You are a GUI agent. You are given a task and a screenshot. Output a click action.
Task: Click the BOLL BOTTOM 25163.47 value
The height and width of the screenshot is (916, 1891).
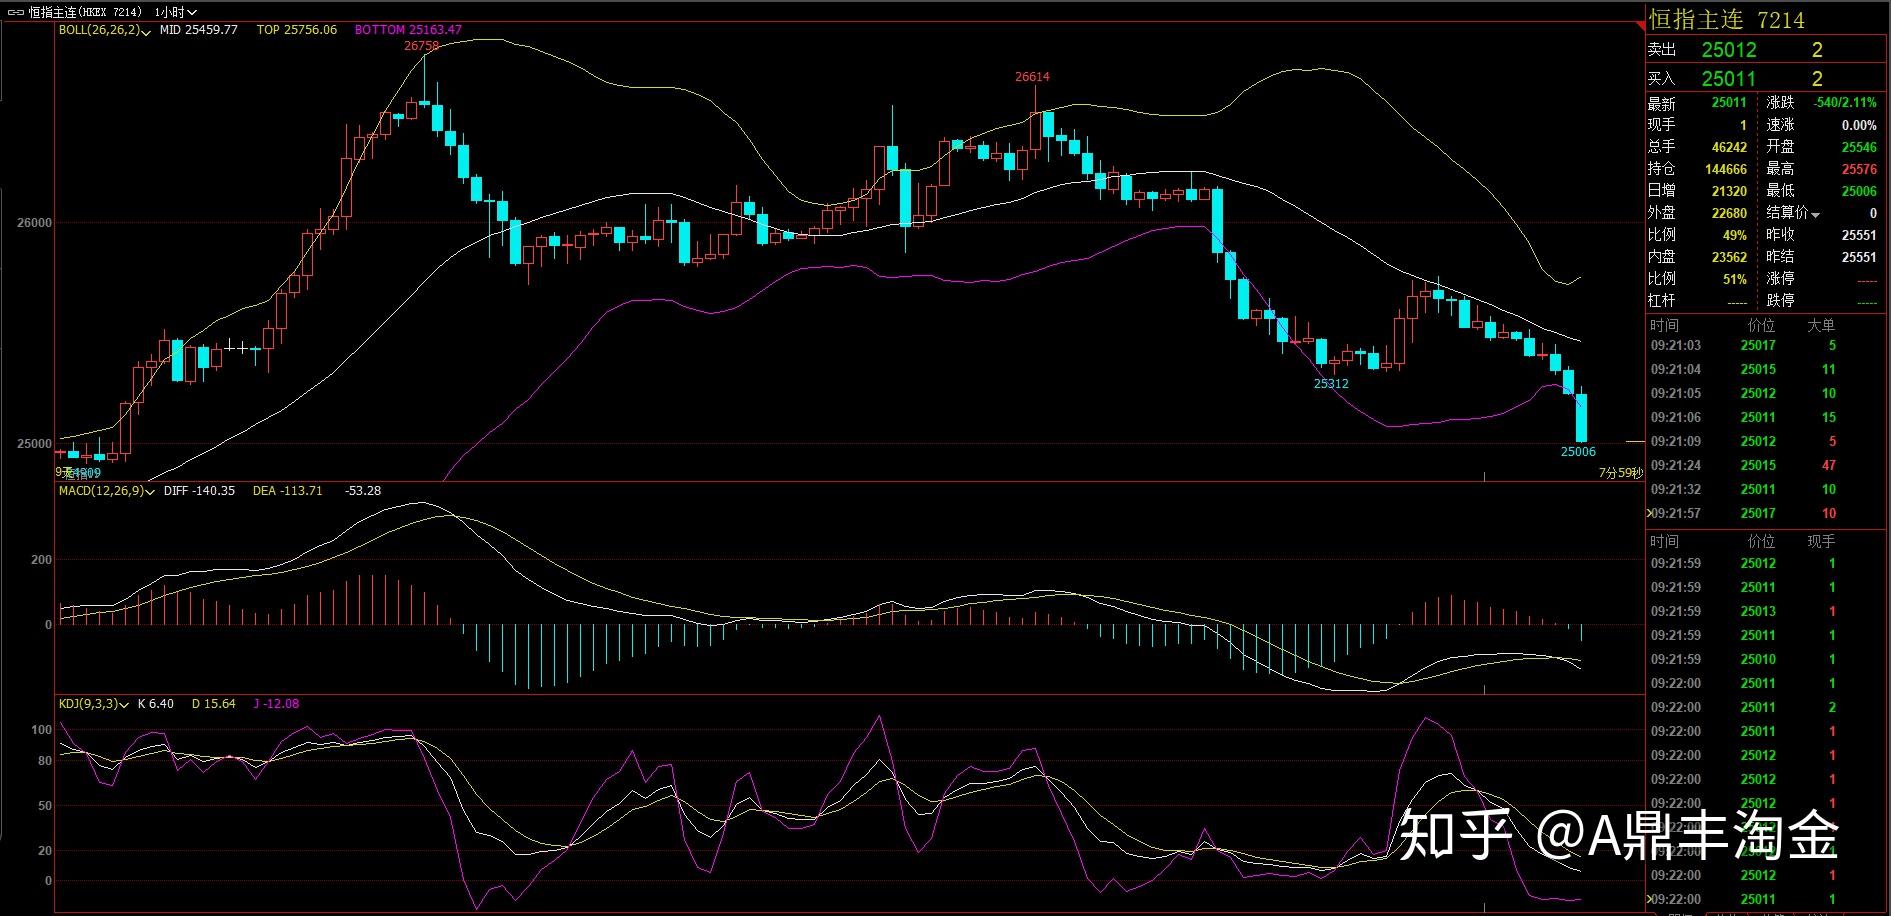[x=408, y=30]
